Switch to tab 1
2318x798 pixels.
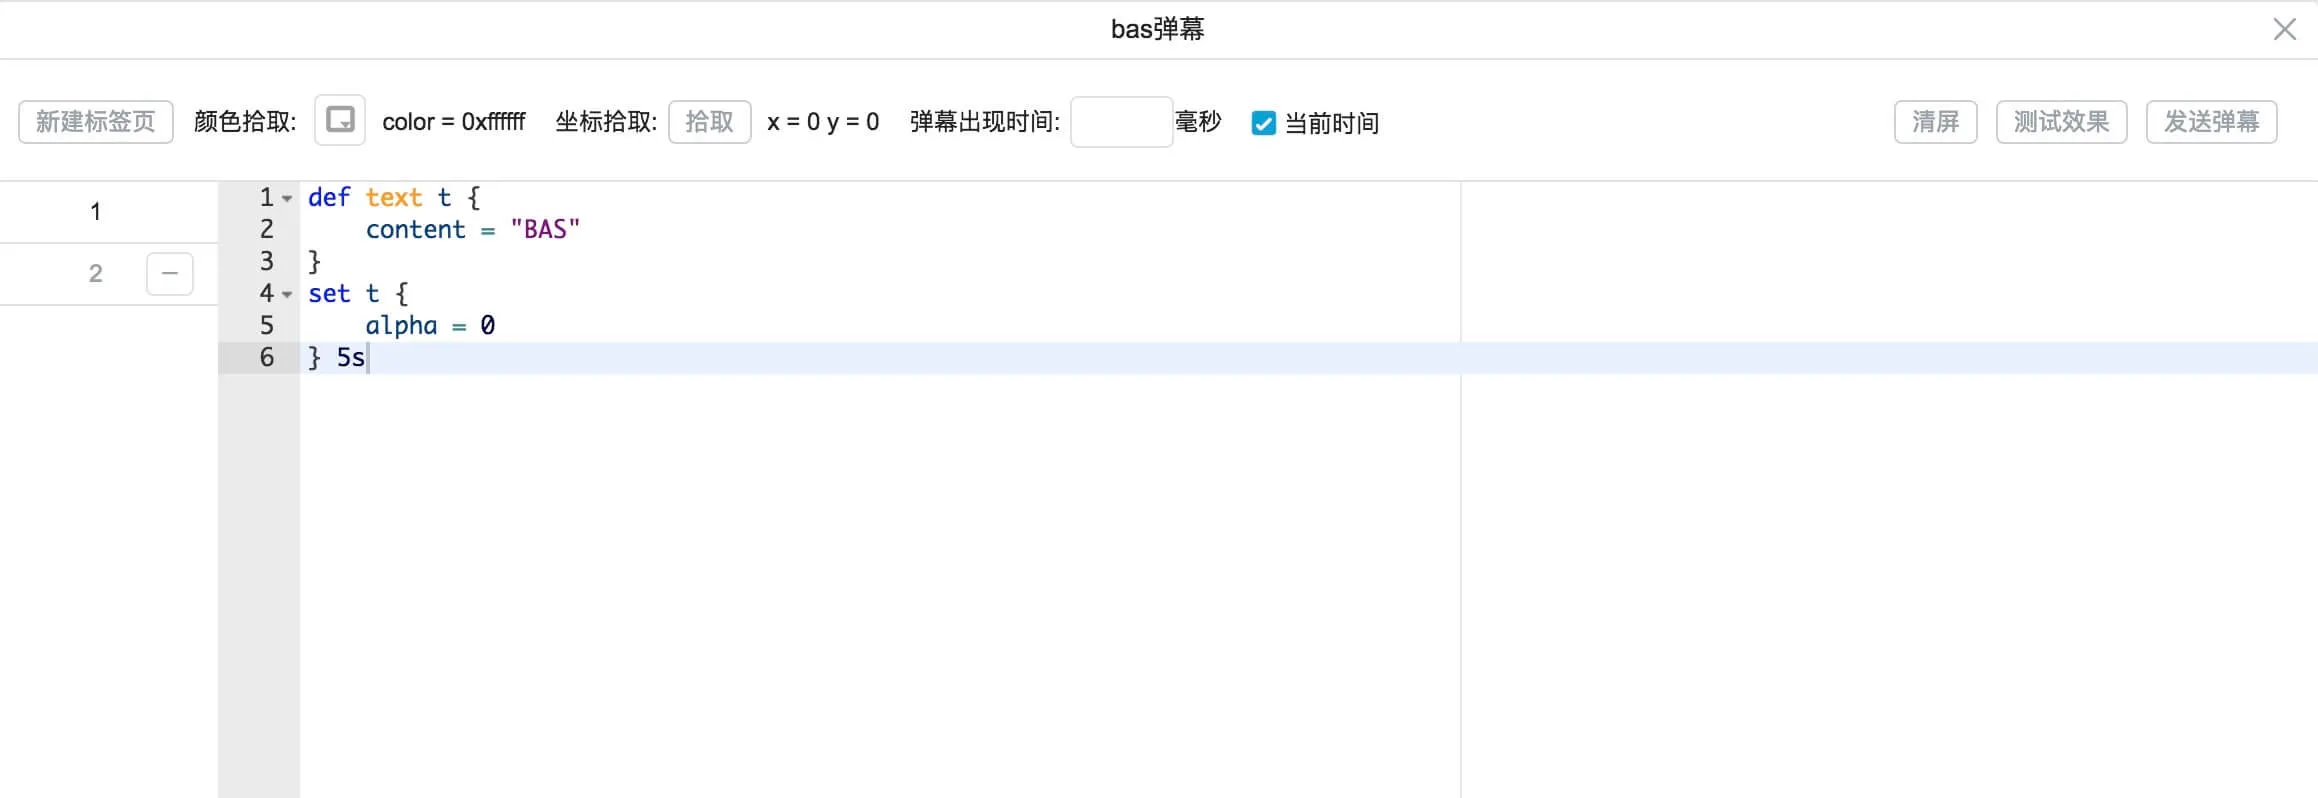96,212
